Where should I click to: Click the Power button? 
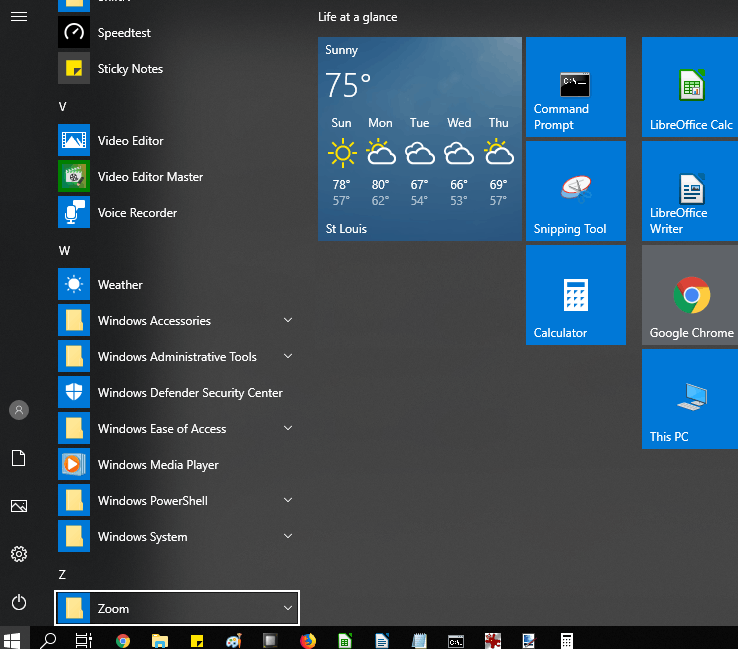click(x=19, y=602)
